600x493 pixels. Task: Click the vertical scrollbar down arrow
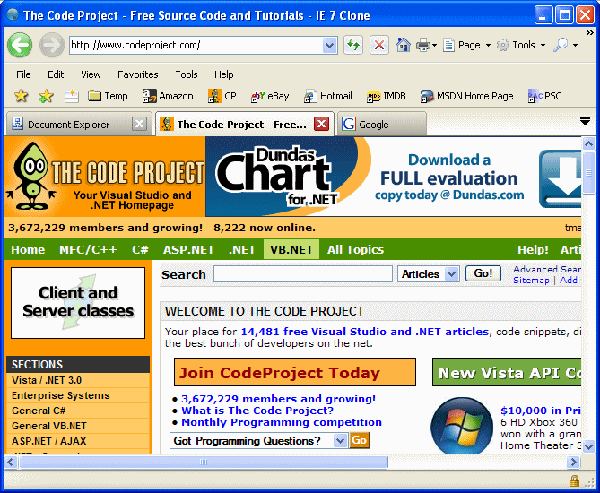tap(589, 447)
